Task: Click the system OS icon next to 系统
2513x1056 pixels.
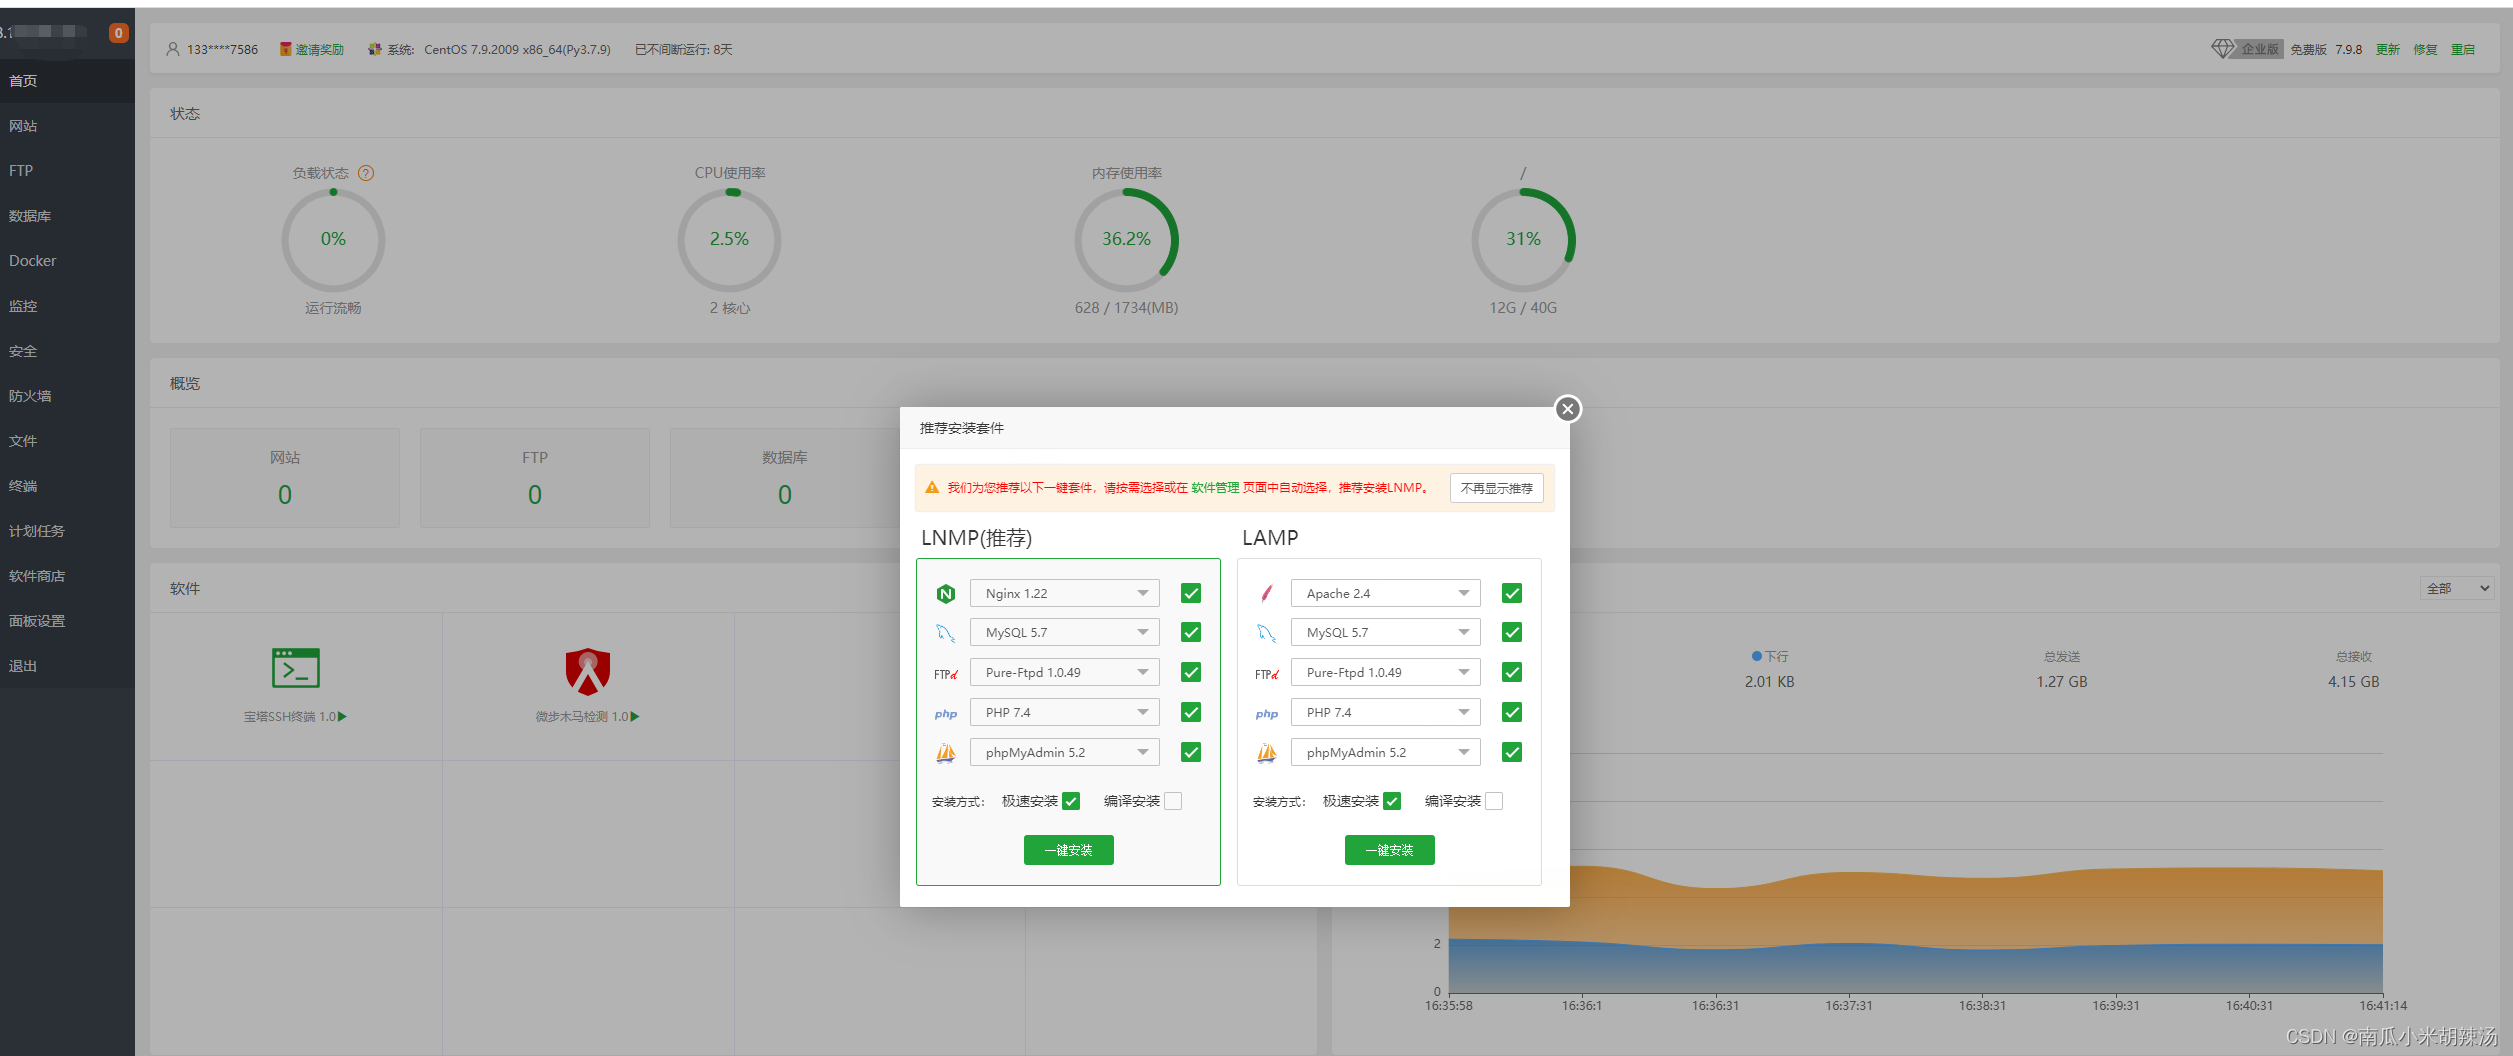Action: [375, 49]
